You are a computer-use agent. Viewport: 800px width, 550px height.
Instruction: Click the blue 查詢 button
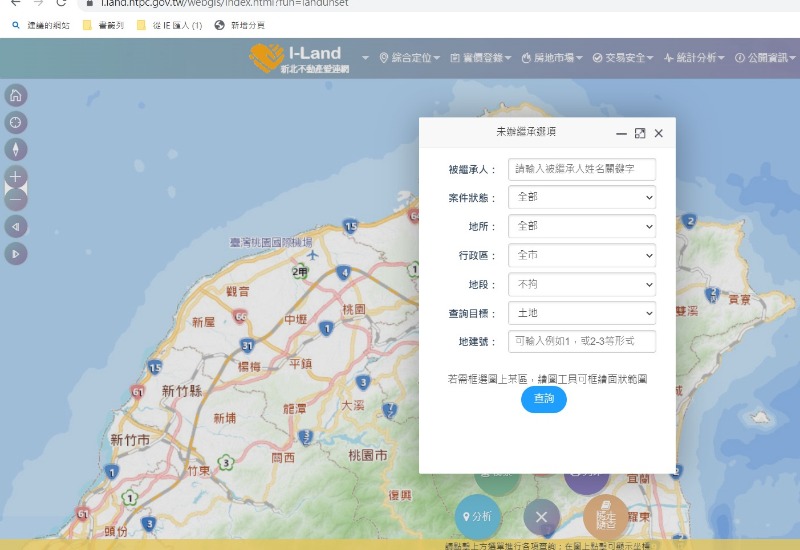(x=543, y=399)
